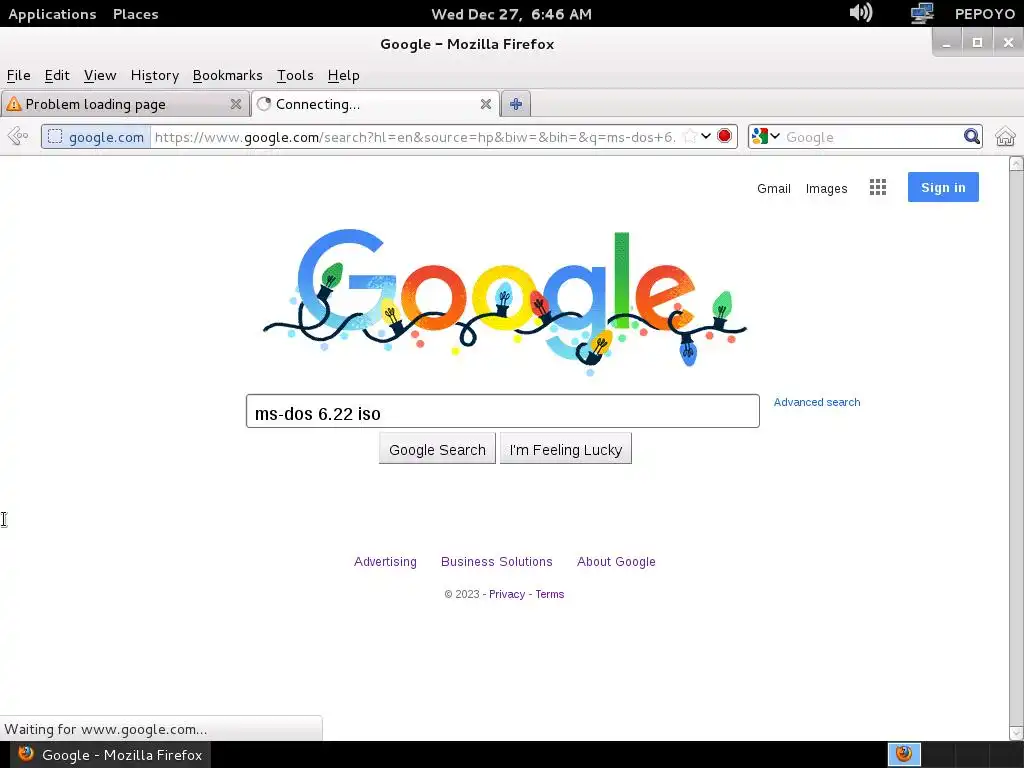Open the Images link

click(x=826, y=189)
